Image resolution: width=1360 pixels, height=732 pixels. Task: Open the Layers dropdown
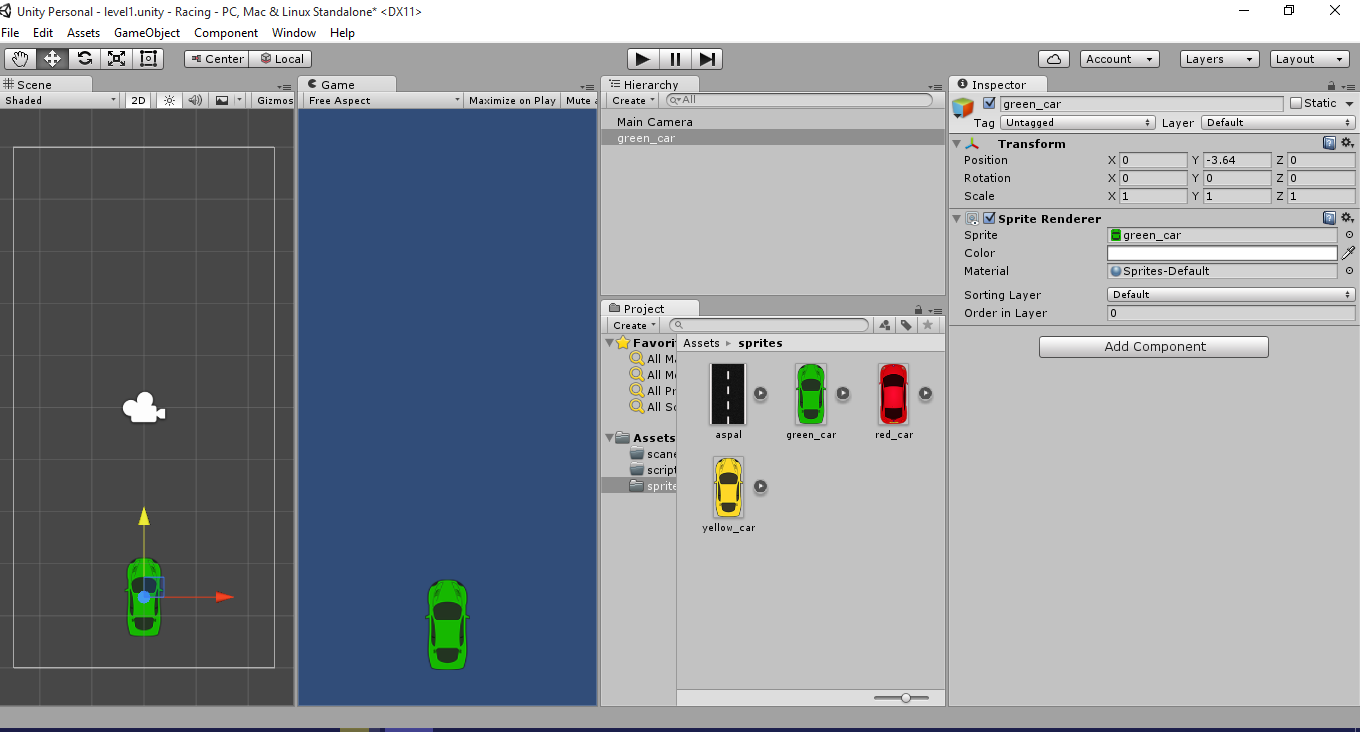click(x=1218, y=59)
